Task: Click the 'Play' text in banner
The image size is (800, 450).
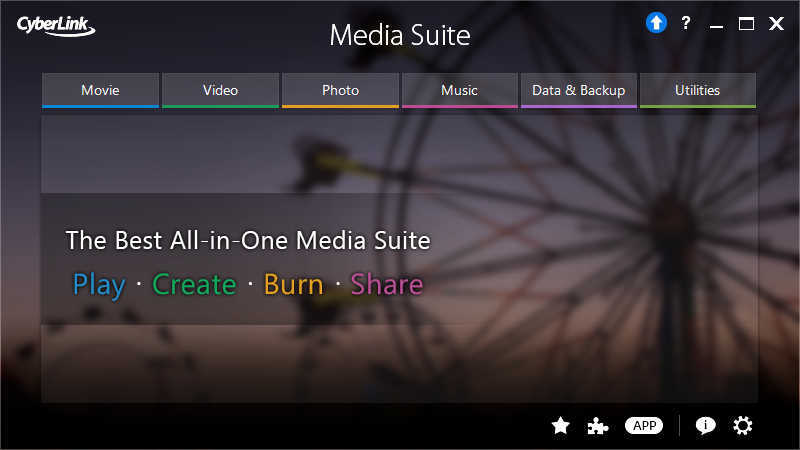Action: [x=99, y=285]
